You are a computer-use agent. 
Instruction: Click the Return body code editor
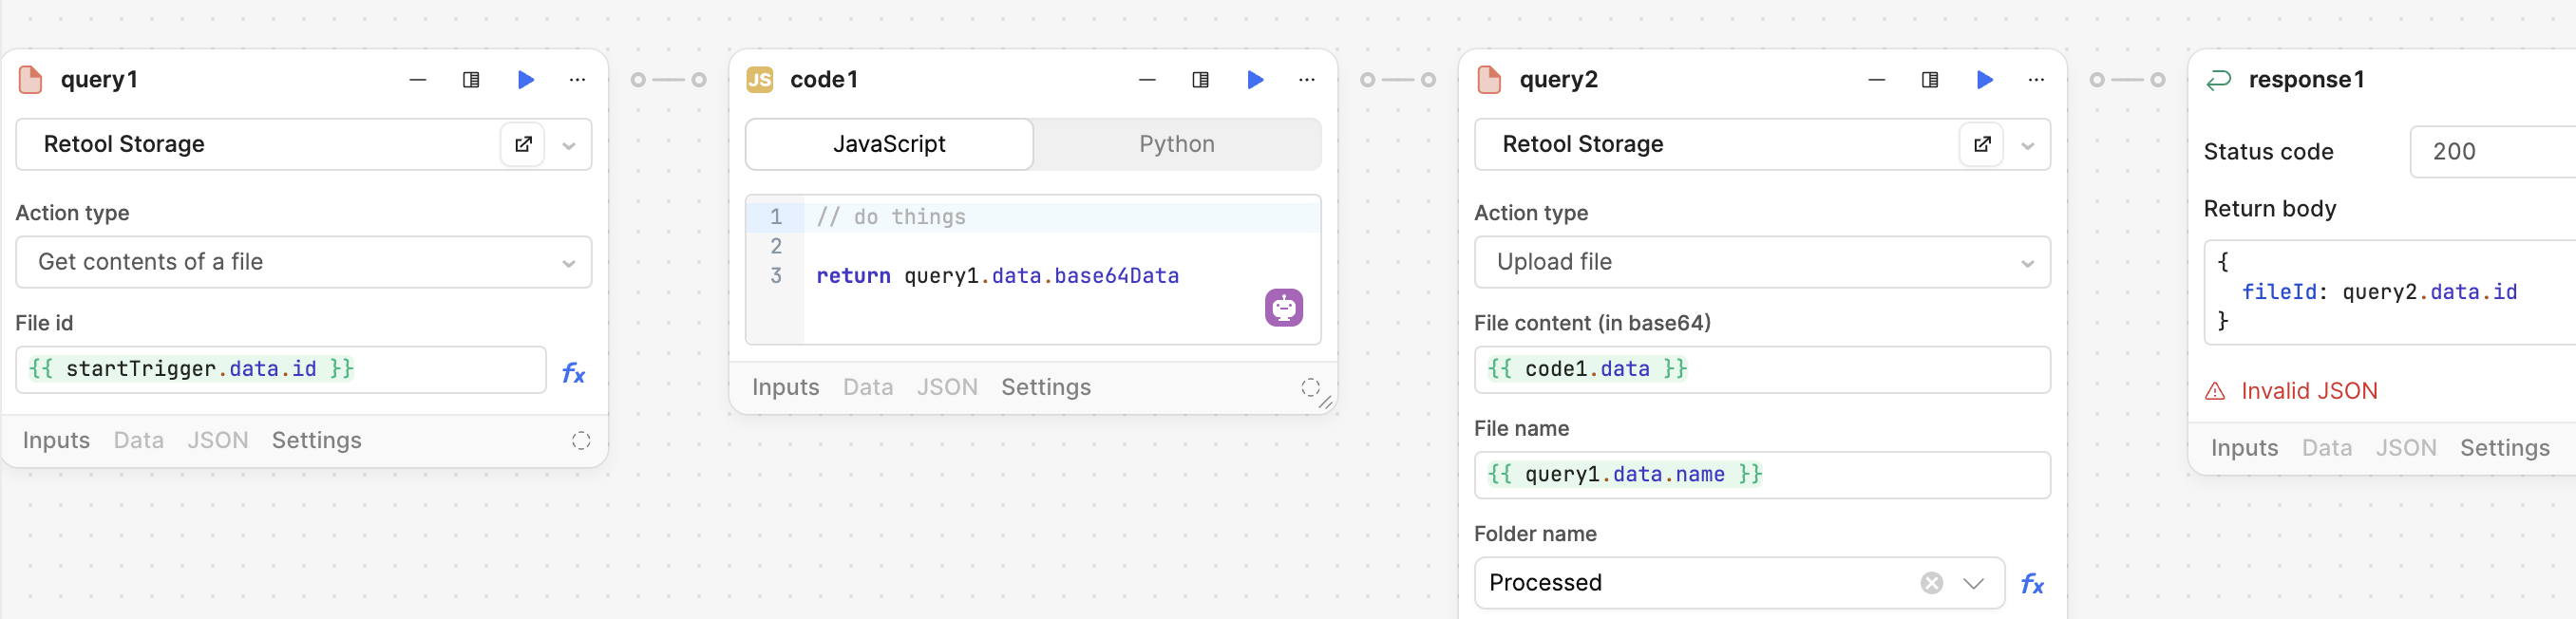point(2390,292)
